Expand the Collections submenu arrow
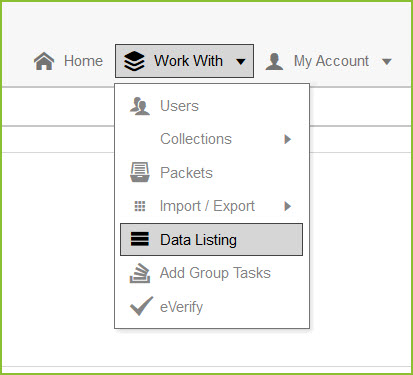Viewport: 413px width, 375px height. coord(288,139)
